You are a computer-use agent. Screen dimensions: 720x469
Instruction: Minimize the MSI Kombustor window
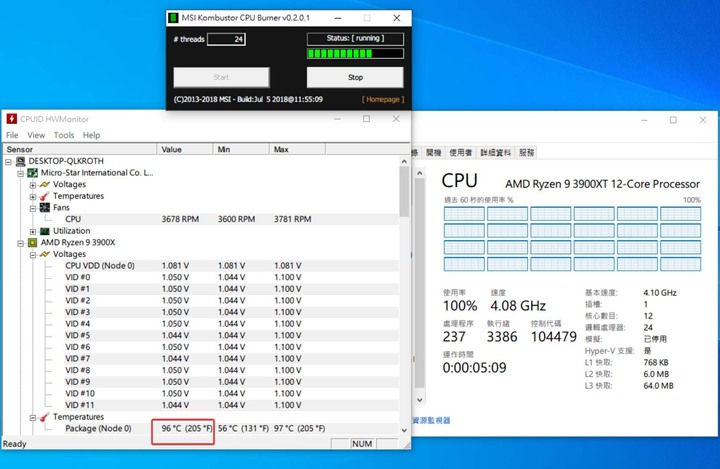point(338,18)
